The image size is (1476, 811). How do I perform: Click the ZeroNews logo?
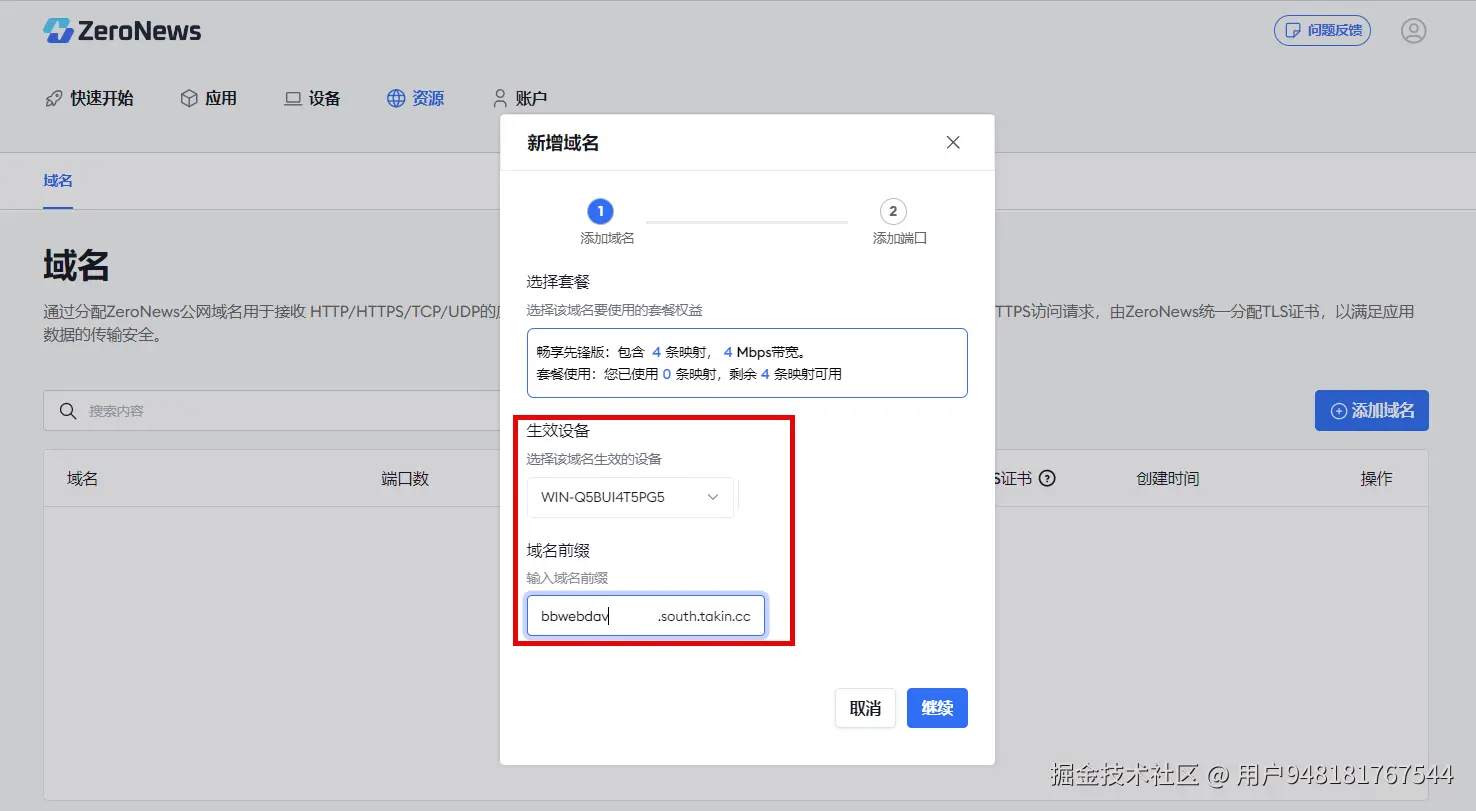point(122,31)
